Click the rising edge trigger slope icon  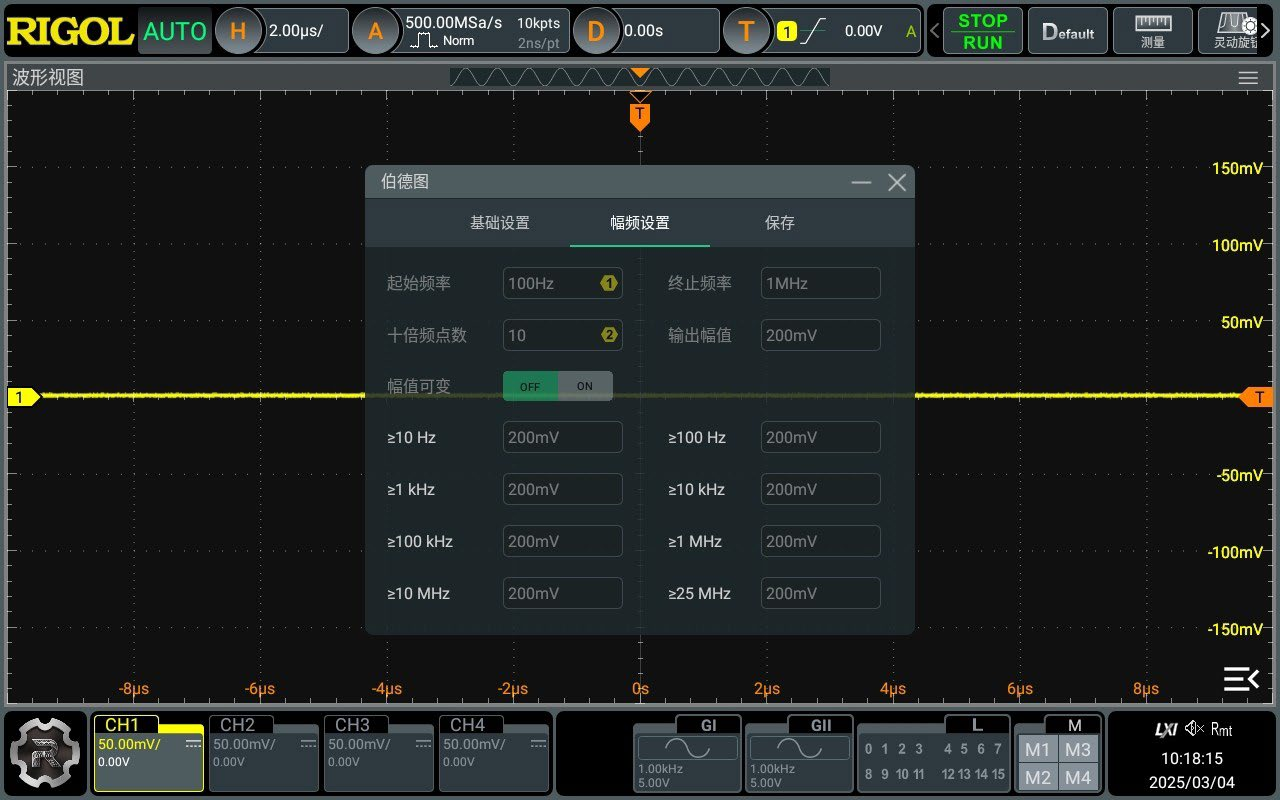[813, 31]
